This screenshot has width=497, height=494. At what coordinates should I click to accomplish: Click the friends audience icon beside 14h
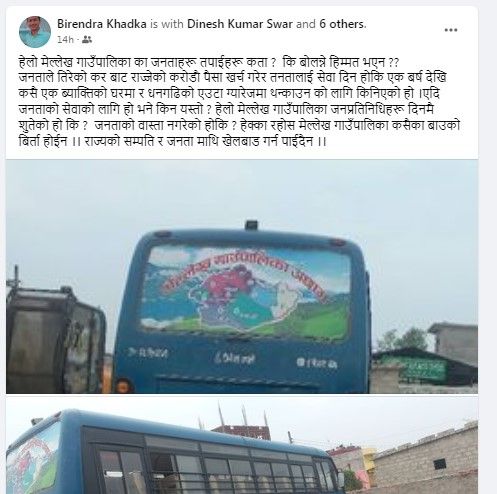pyautogui.click(x=87, y=40)
